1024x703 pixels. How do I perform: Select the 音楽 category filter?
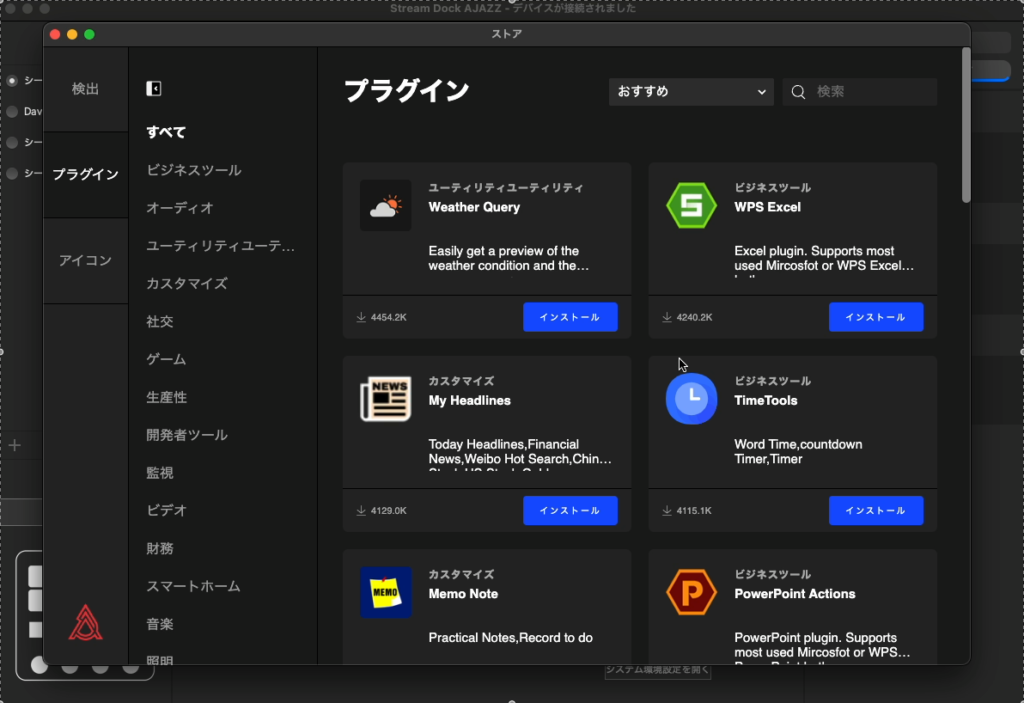158,624
